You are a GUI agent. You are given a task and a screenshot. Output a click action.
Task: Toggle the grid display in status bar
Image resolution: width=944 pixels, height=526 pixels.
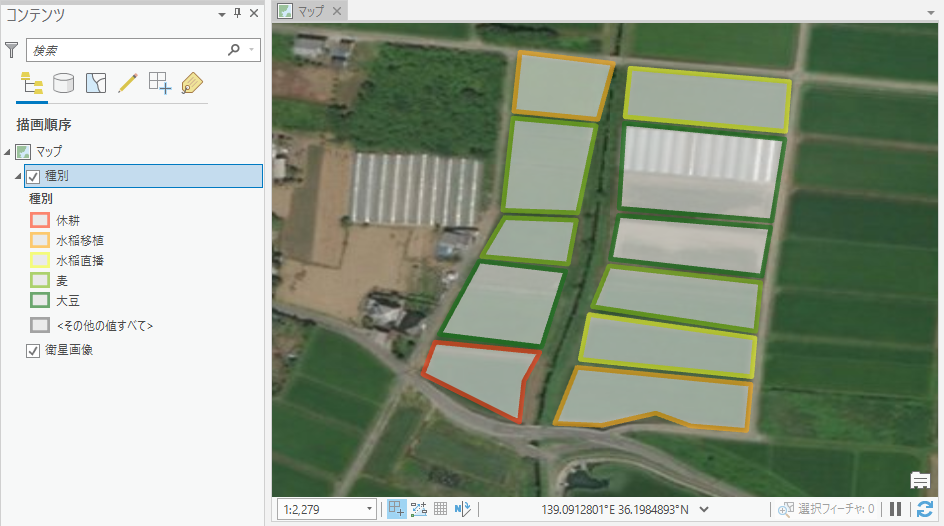(440, 509)
